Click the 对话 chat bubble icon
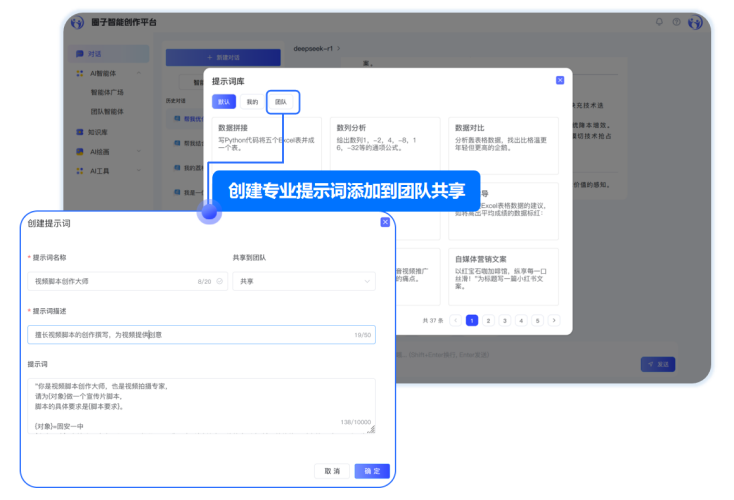This screenshot has width=734, height=500. 80,54
